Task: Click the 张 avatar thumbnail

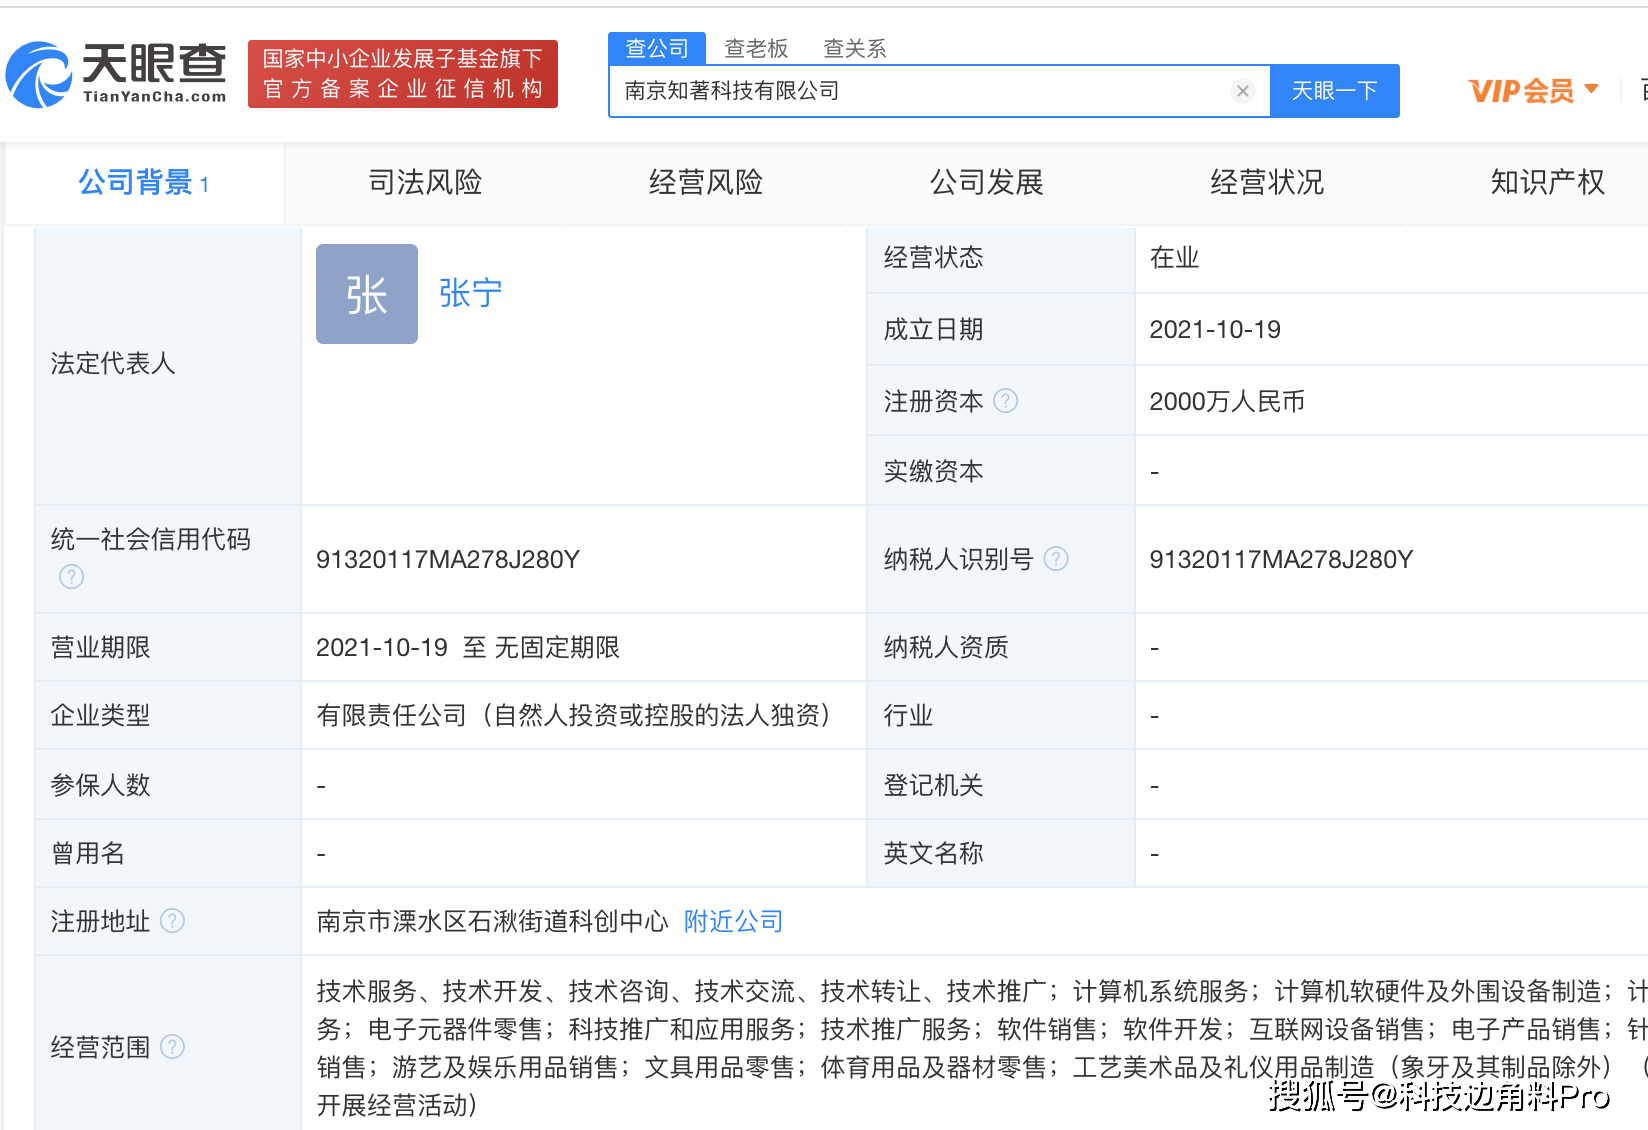Action: (x=367, y=294)
